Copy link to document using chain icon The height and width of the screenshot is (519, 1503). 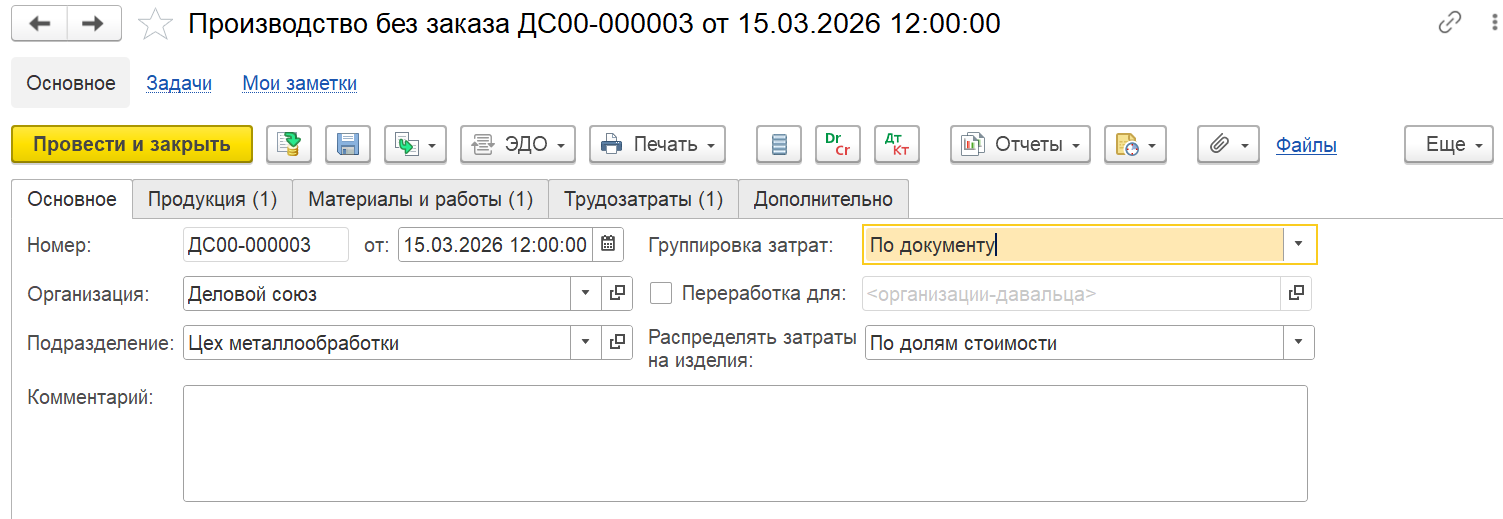pyautogui.click(x=1449, y=23)
